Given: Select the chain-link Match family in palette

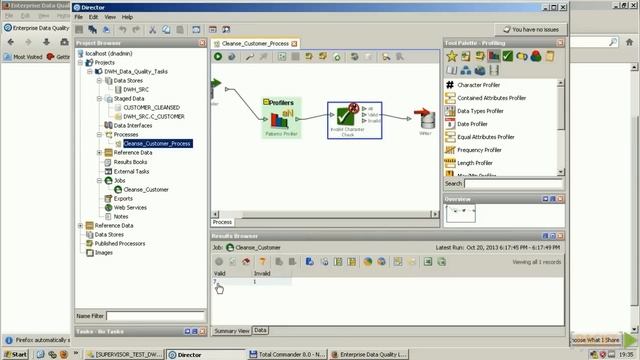Looking at the screenshot, I should point(522,56).
